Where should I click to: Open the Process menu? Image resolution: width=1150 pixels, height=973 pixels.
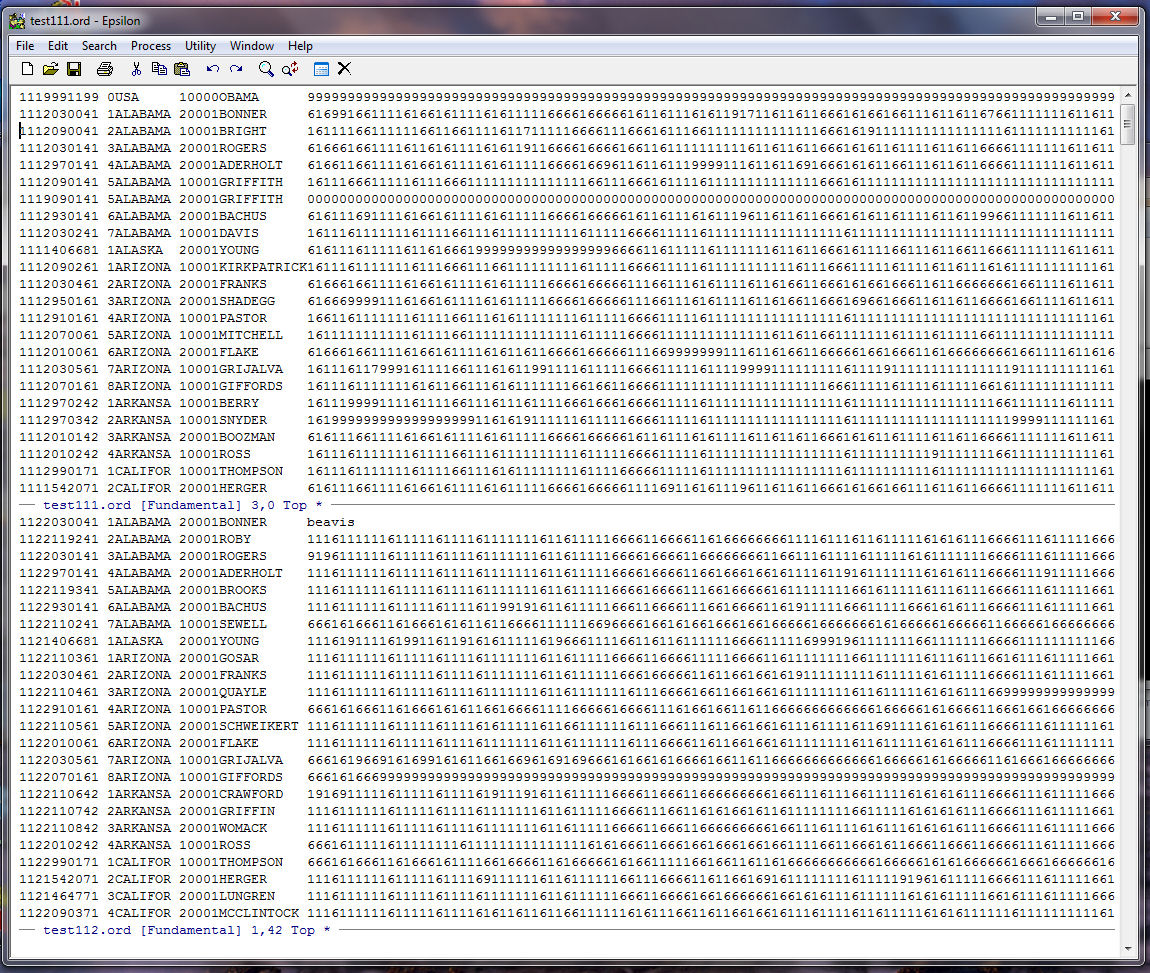pyautogui.click(x=151, y=46)
